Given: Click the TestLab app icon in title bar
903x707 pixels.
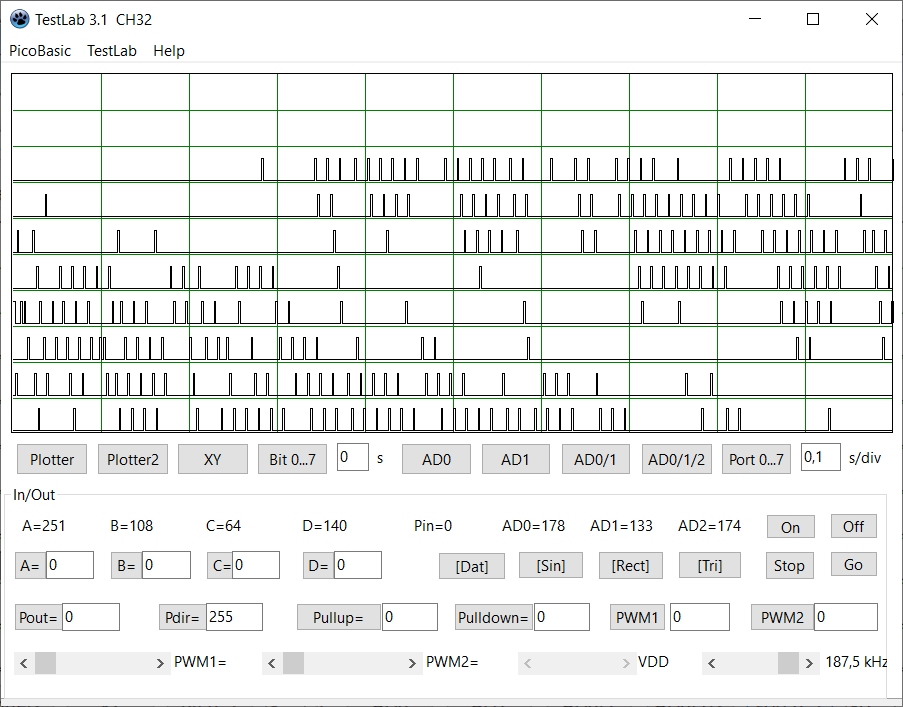Looking at the screenshot, I should 19,19.
